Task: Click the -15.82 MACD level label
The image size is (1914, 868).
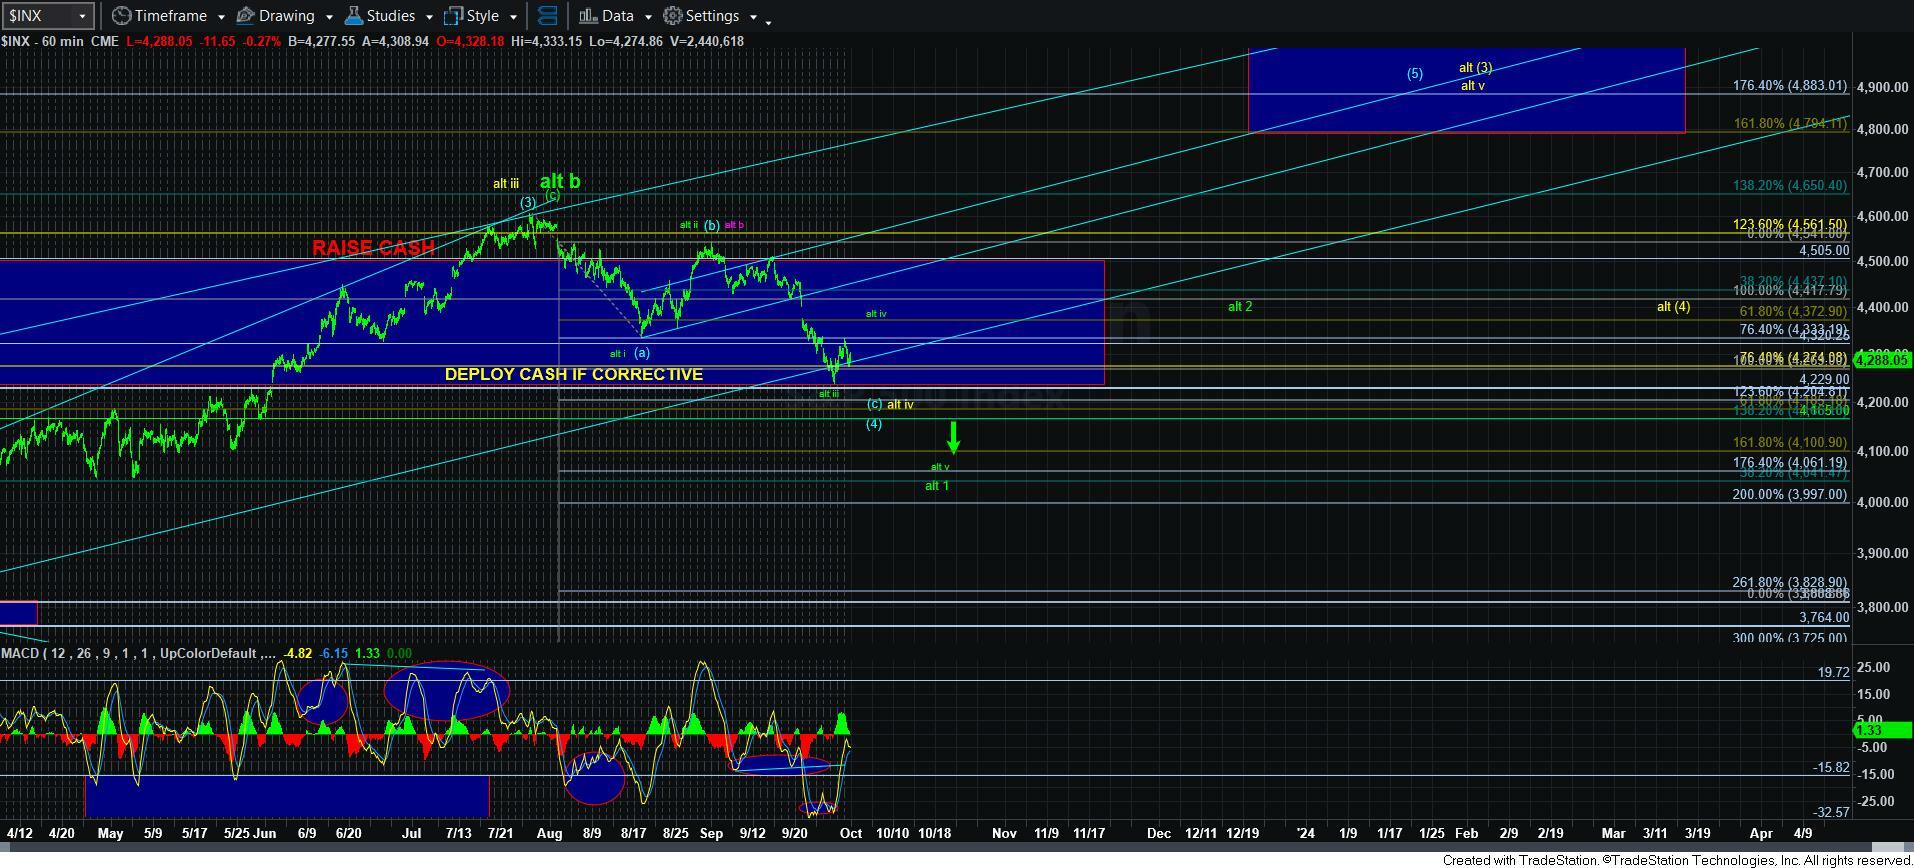Action: click(x=1832, y=767)
